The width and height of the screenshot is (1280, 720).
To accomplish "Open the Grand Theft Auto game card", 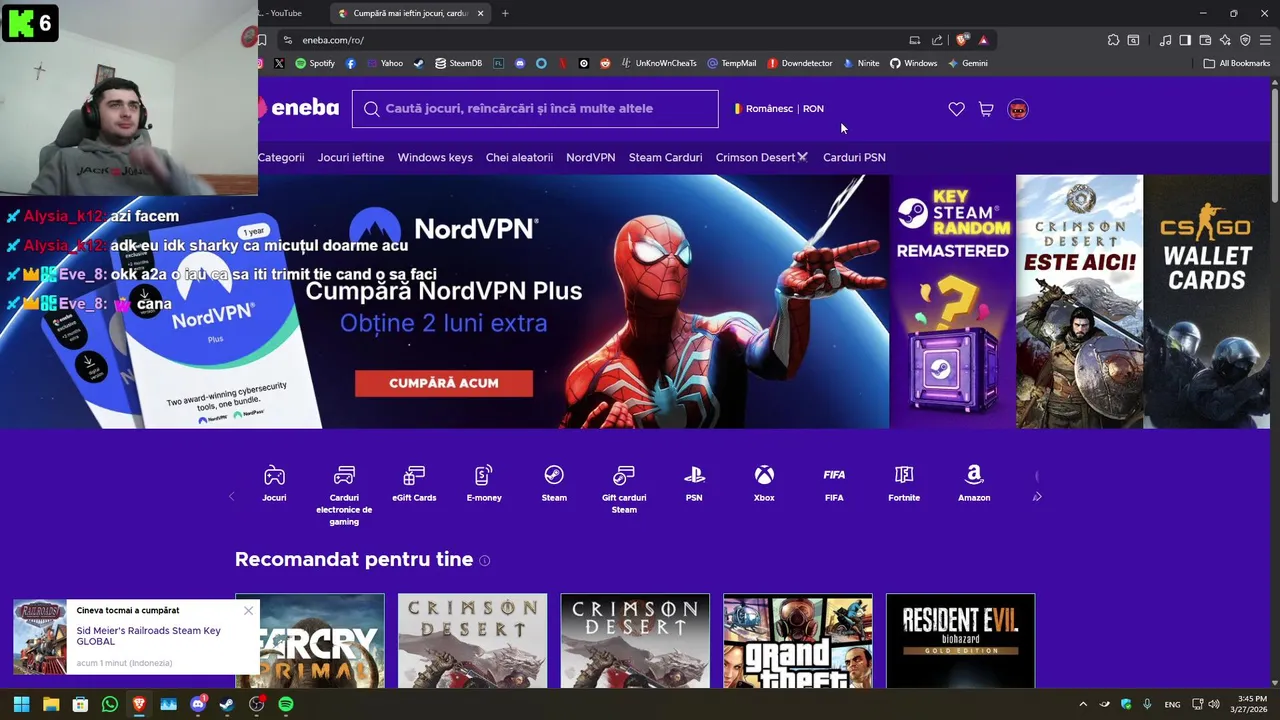I will coord(798,641).
